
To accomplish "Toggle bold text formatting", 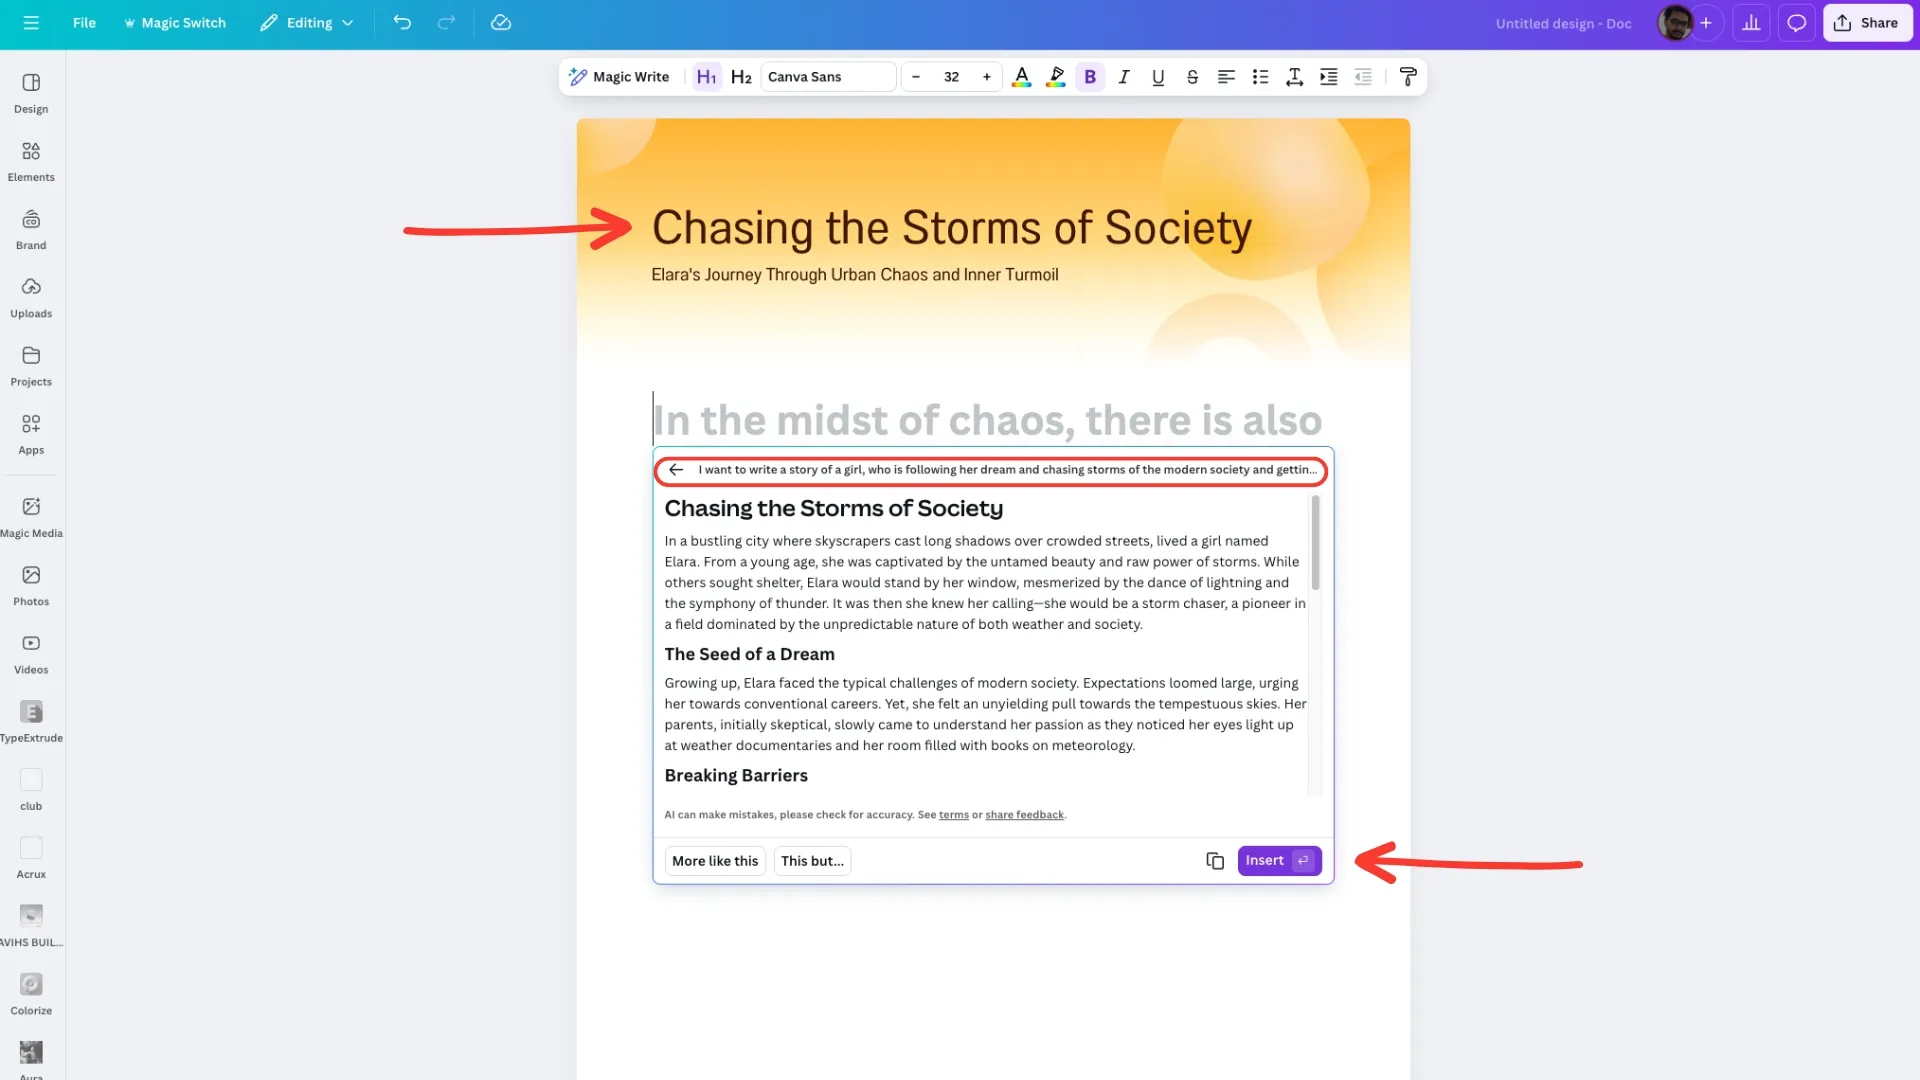I will point(1090,77).
